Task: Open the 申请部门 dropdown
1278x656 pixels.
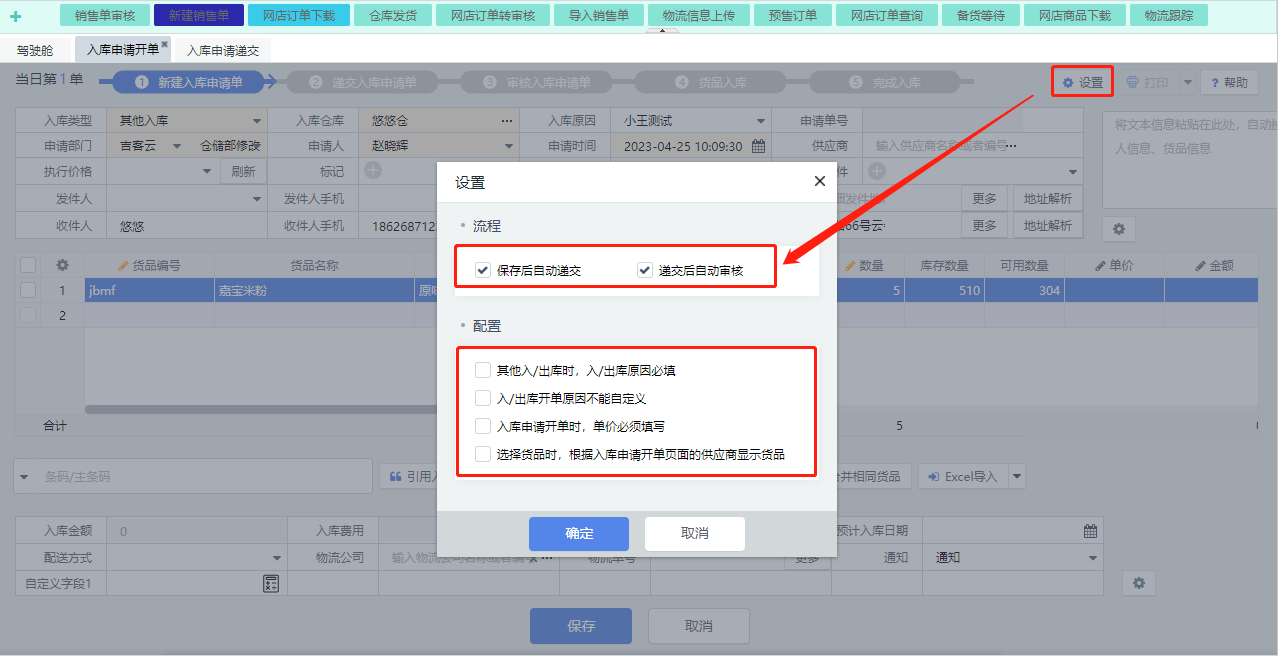Action: 177,146
